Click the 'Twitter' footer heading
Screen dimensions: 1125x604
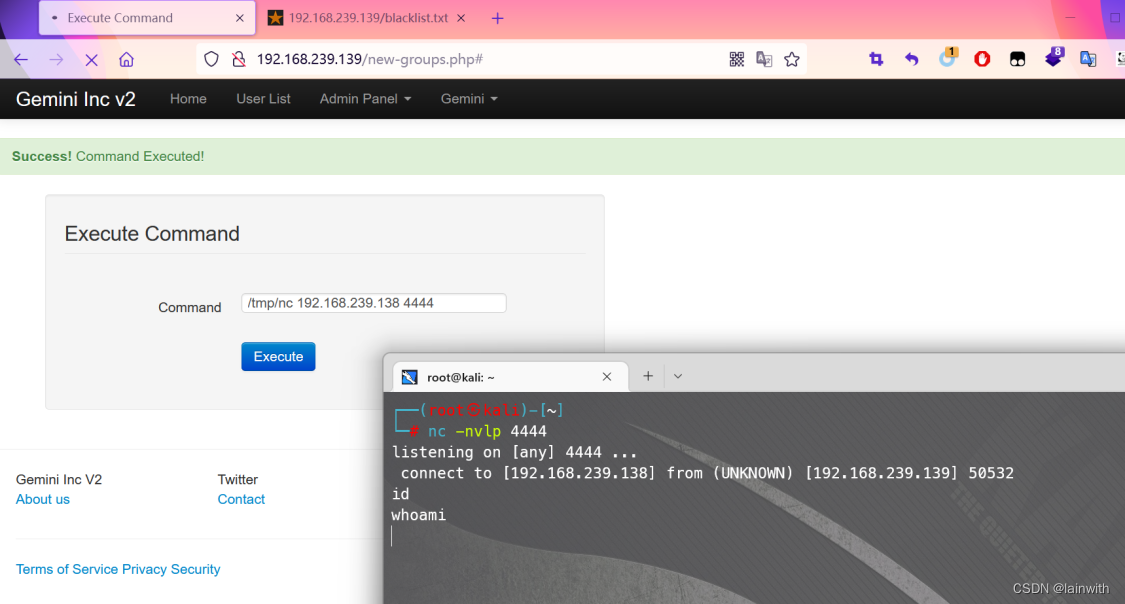click(x=237, y=479)
